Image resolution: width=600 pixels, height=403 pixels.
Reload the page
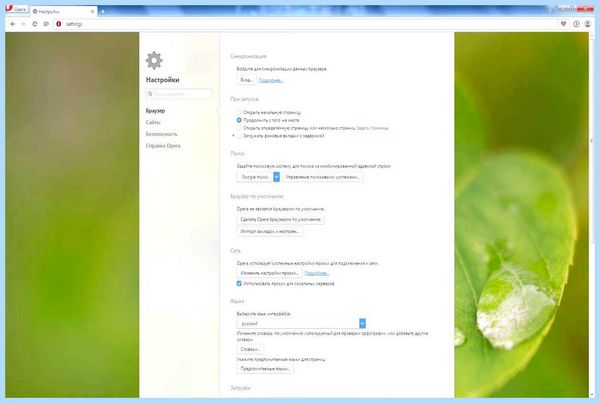pyautogui.click(x=34, y=24)
